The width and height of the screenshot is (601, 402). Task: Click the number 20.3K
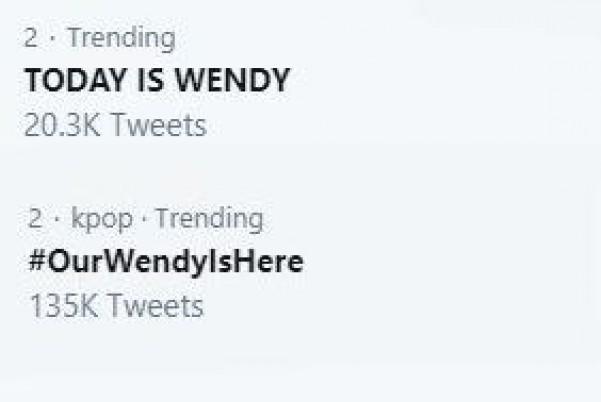point(63,126)
